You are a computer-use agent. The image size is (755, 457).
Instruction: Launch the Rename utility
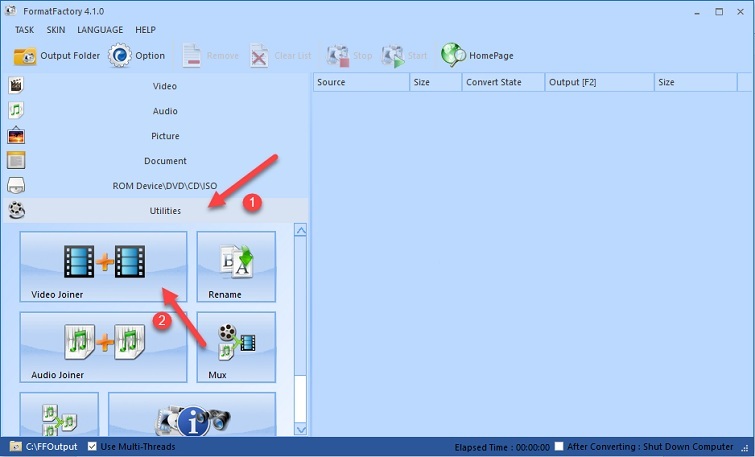(236, 266)
